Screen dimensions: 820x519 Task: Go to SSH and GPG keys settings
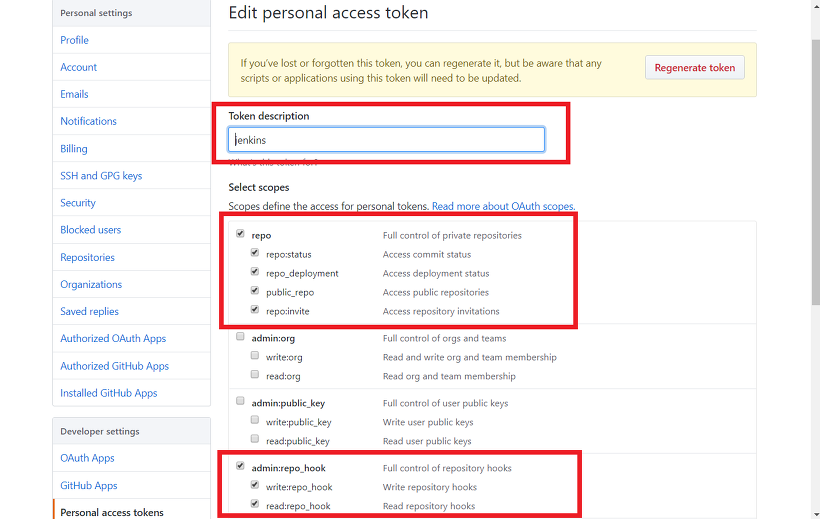(101, 176)
